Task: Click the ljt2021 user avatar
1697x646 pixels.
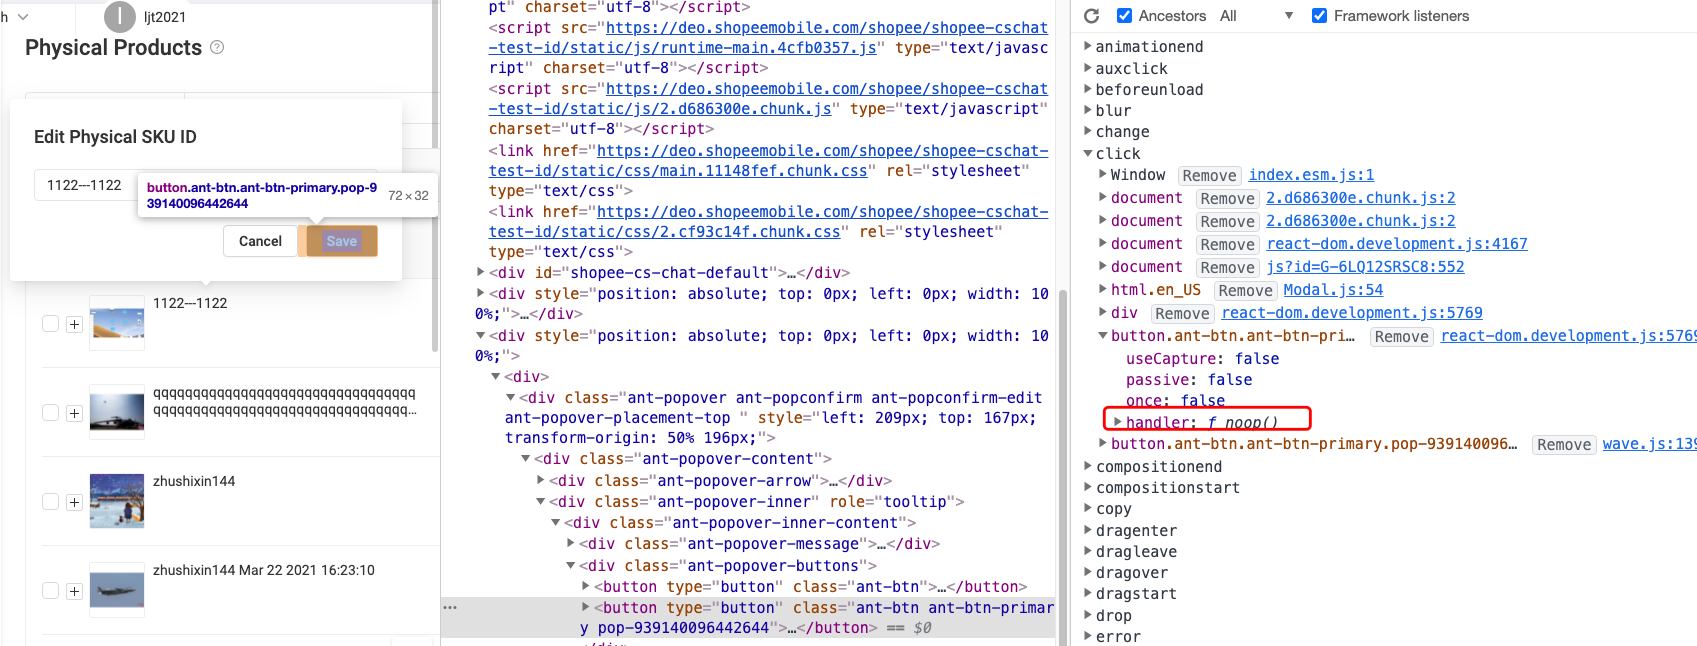Action: 120,17
